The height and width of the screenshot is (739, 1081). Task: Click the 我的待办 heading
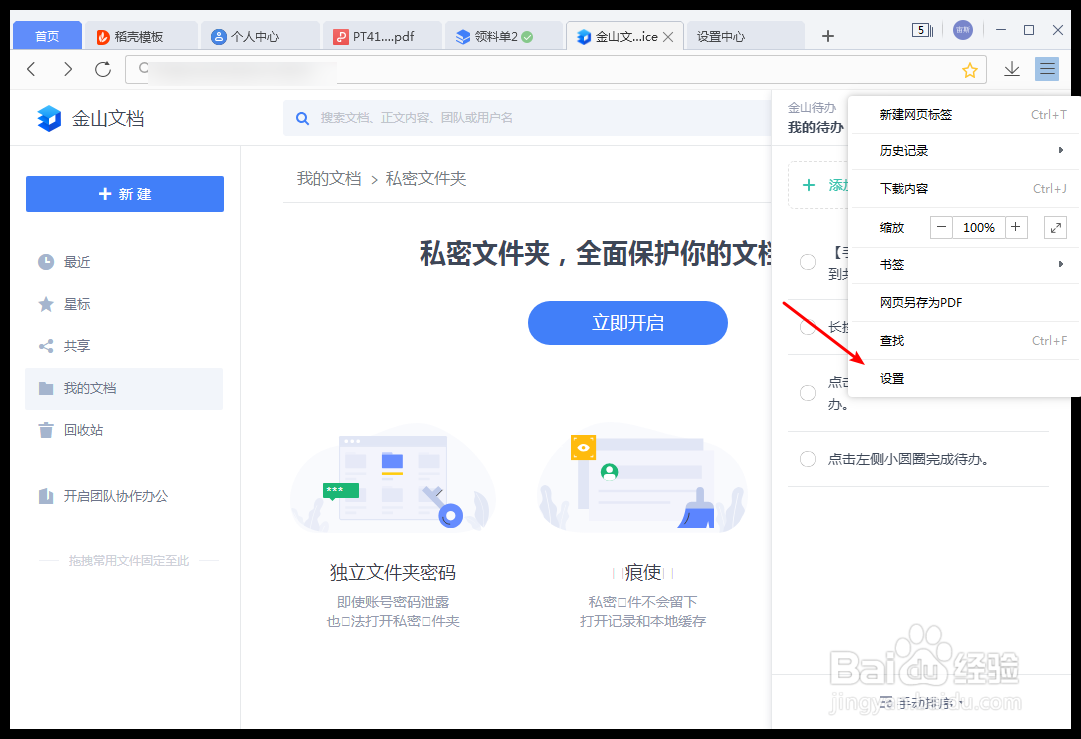point(816,128)
